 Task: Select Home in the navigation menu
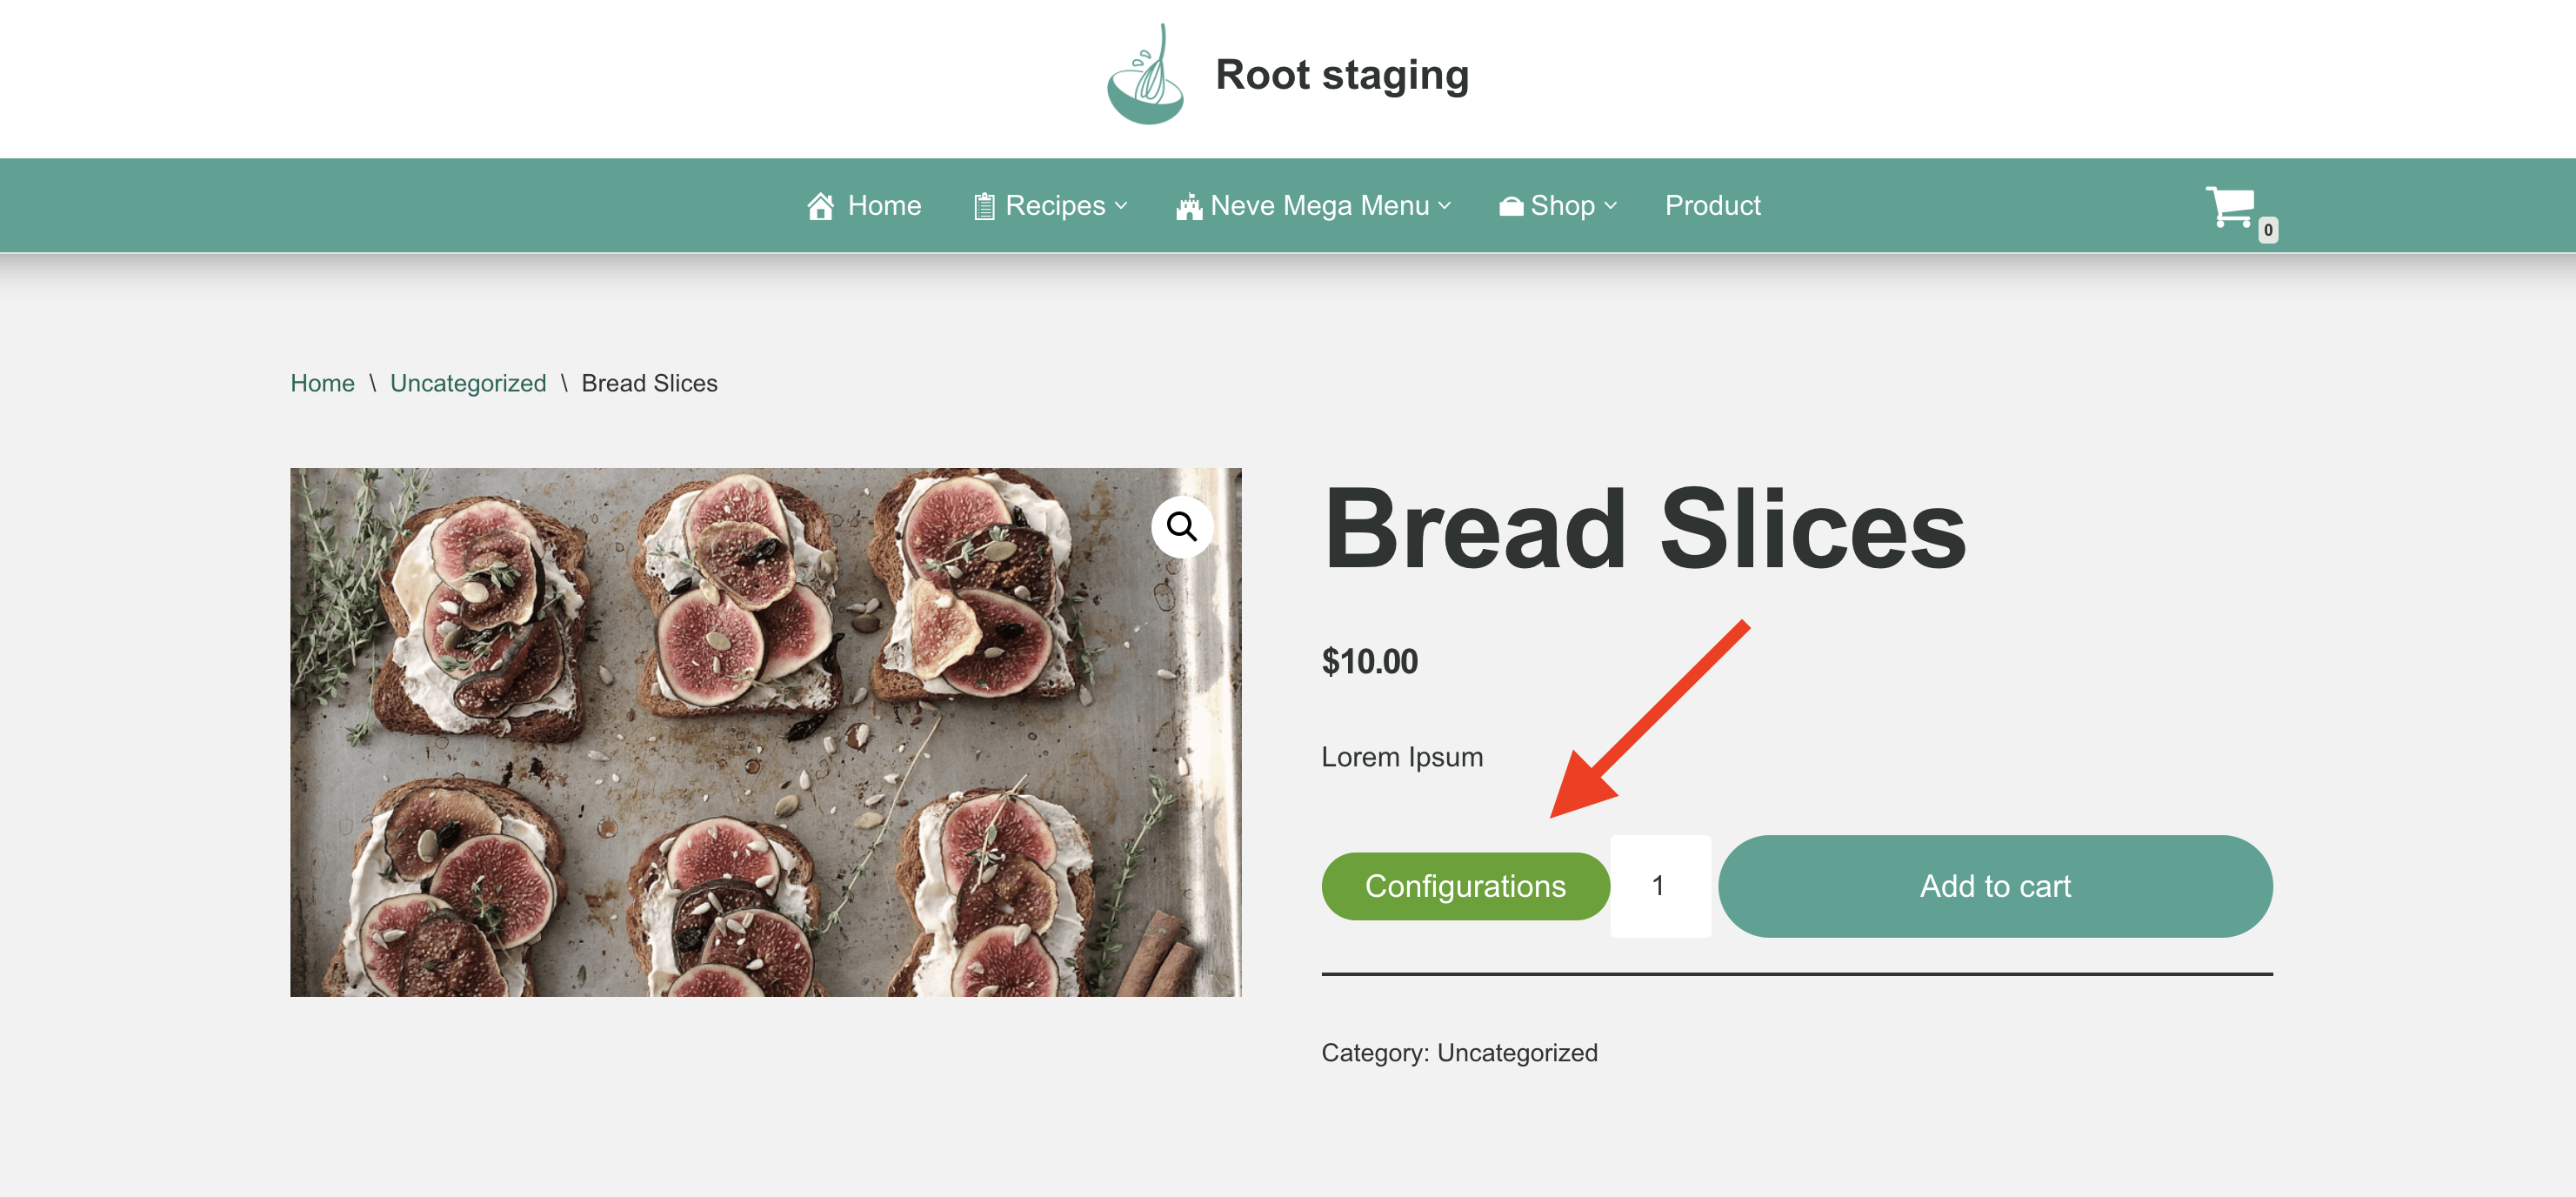click(884, 206)
